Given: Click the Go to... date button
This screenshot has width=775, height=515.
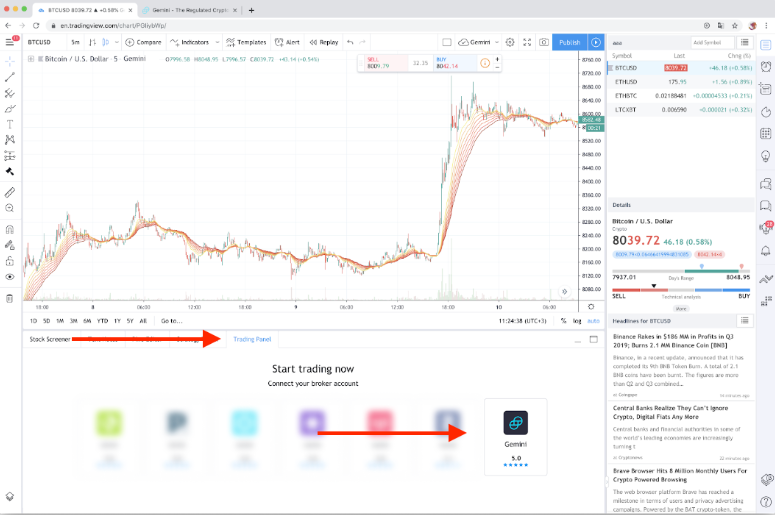Looking at the screenshot, I should [x=172, y=321].
